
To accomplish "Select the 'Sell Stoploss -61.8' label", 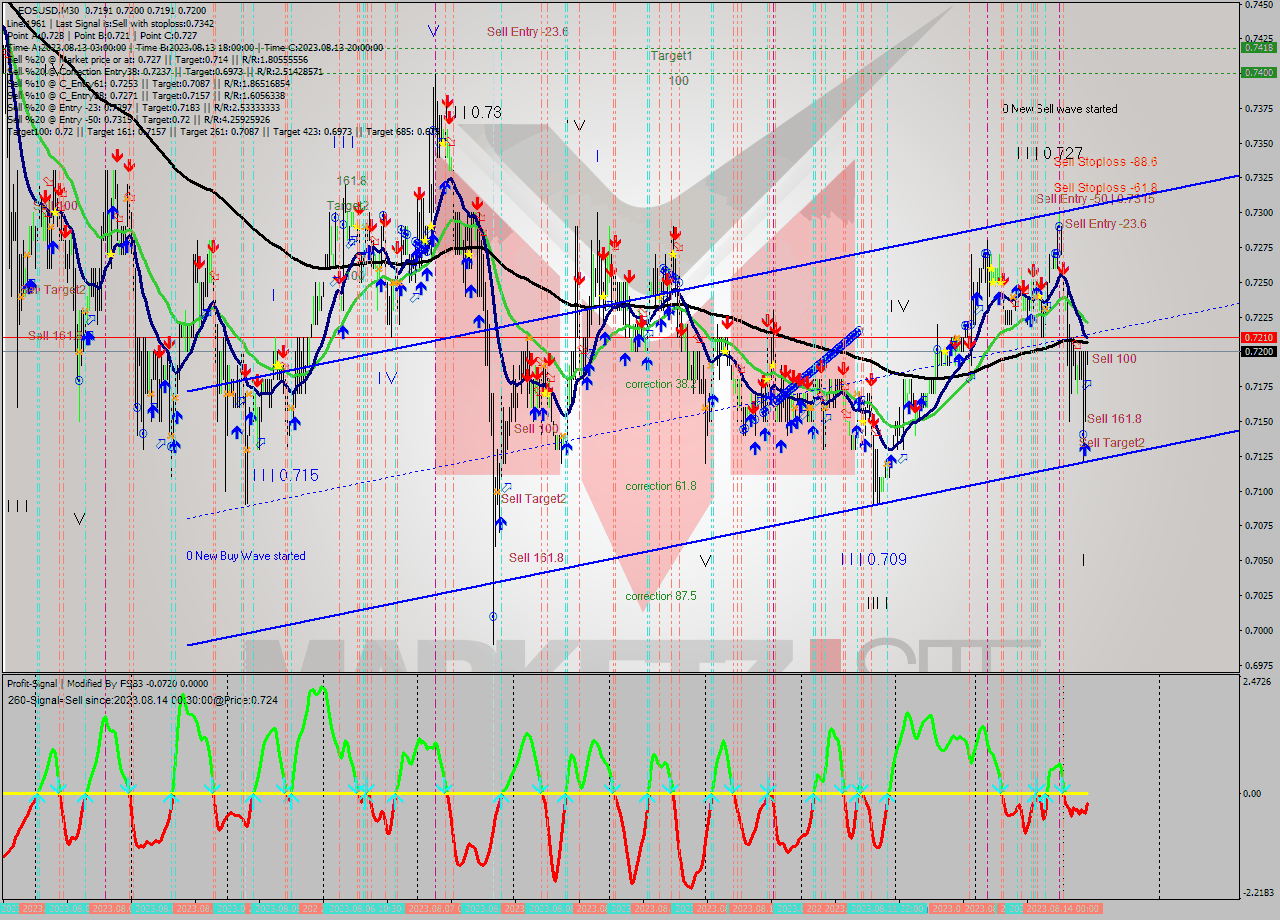I will coord(1105,187).
